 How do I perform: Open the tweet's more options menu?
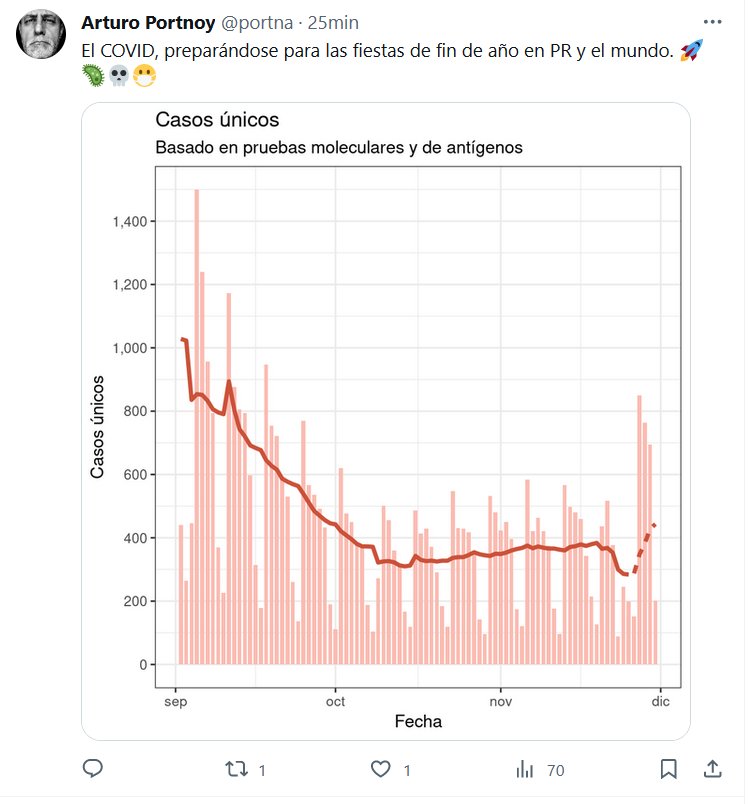coord(712,22)
